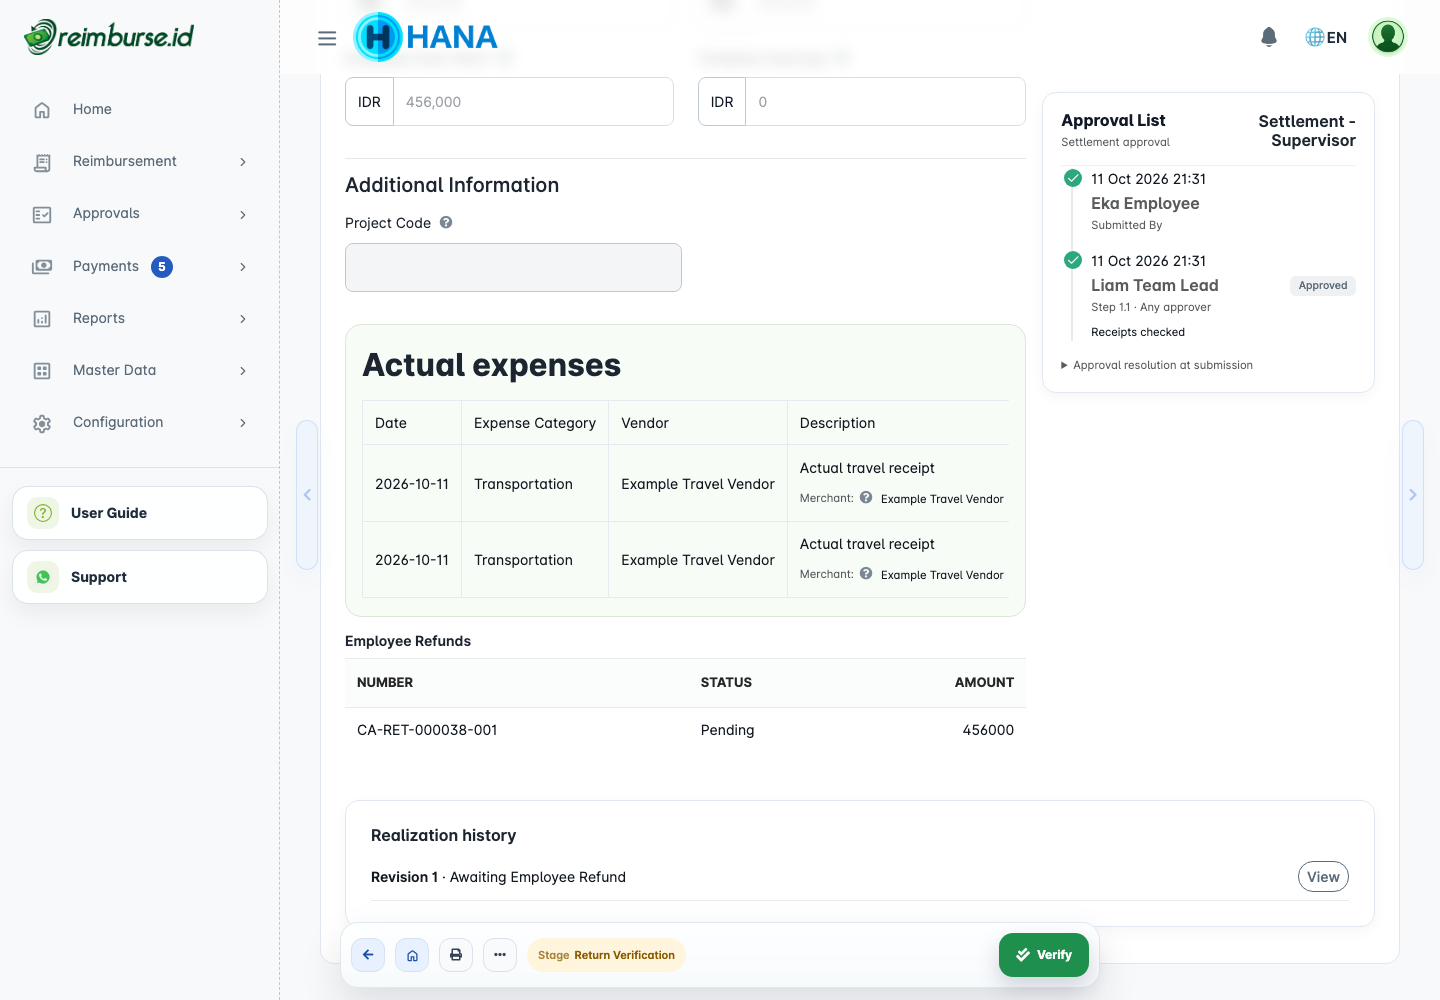The image size is (1440, 1000).
Task: Open the HANA company logo
Action: [x=426, y=37]
